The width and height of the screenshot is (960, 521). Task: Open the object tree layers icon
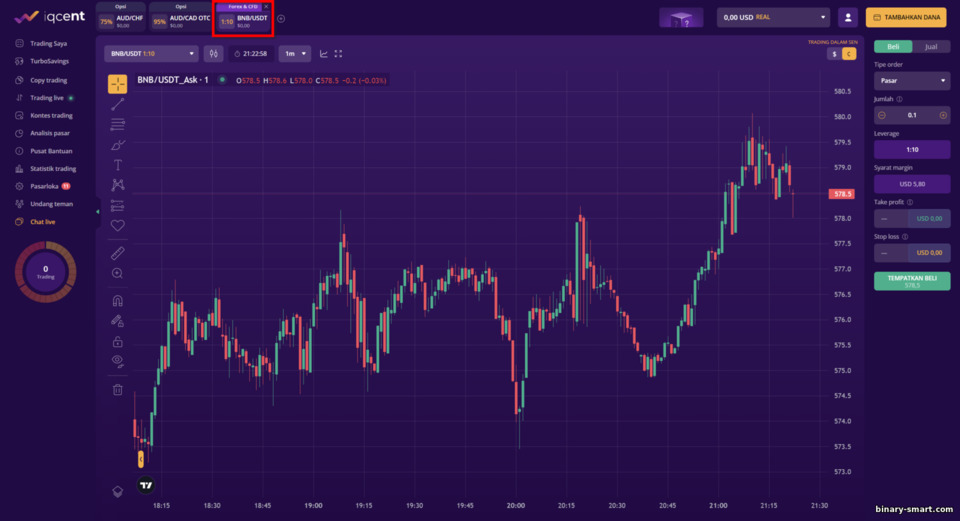pyautogui.click(x=118, y=491)
